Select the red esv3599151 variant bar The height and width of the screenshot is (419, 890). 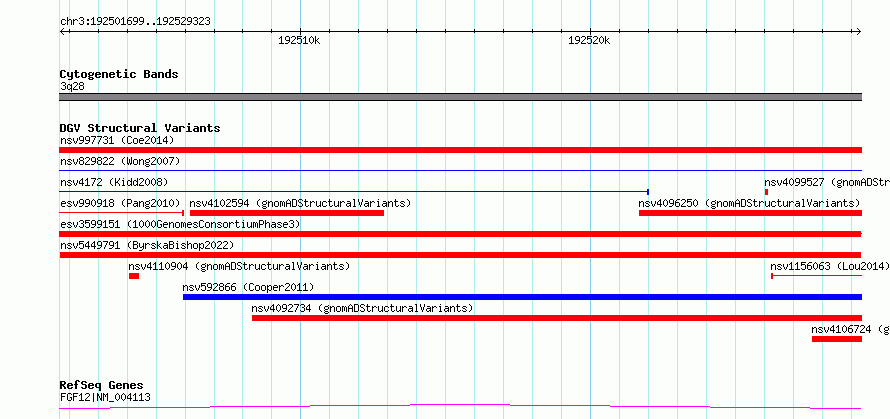(460, 234)
